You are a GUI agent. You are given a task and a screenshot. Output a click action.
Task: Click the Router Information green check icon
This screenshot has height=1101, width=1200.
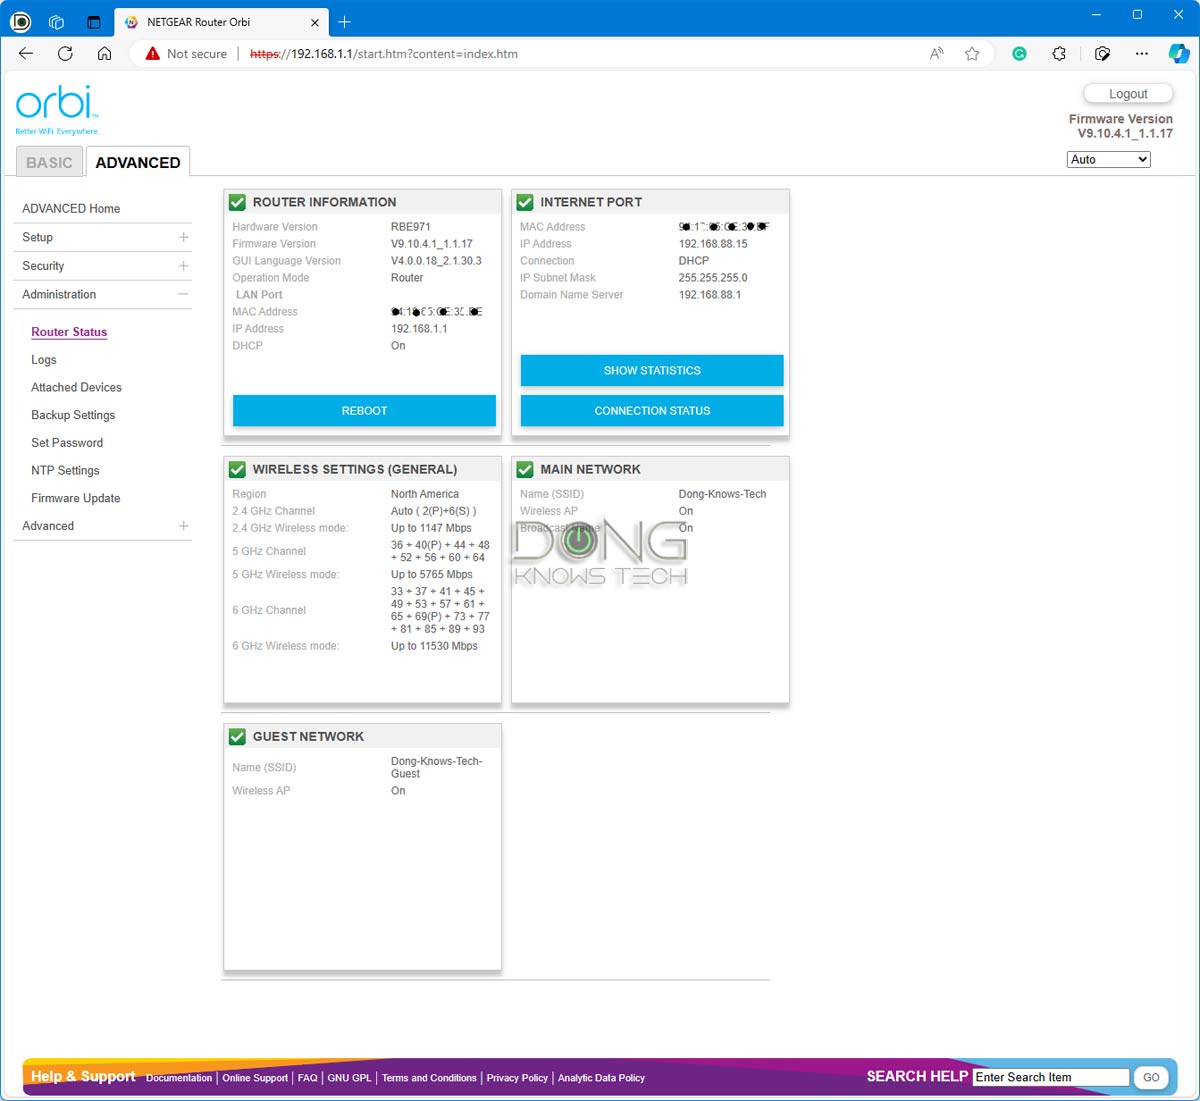[x=237, y=202]
